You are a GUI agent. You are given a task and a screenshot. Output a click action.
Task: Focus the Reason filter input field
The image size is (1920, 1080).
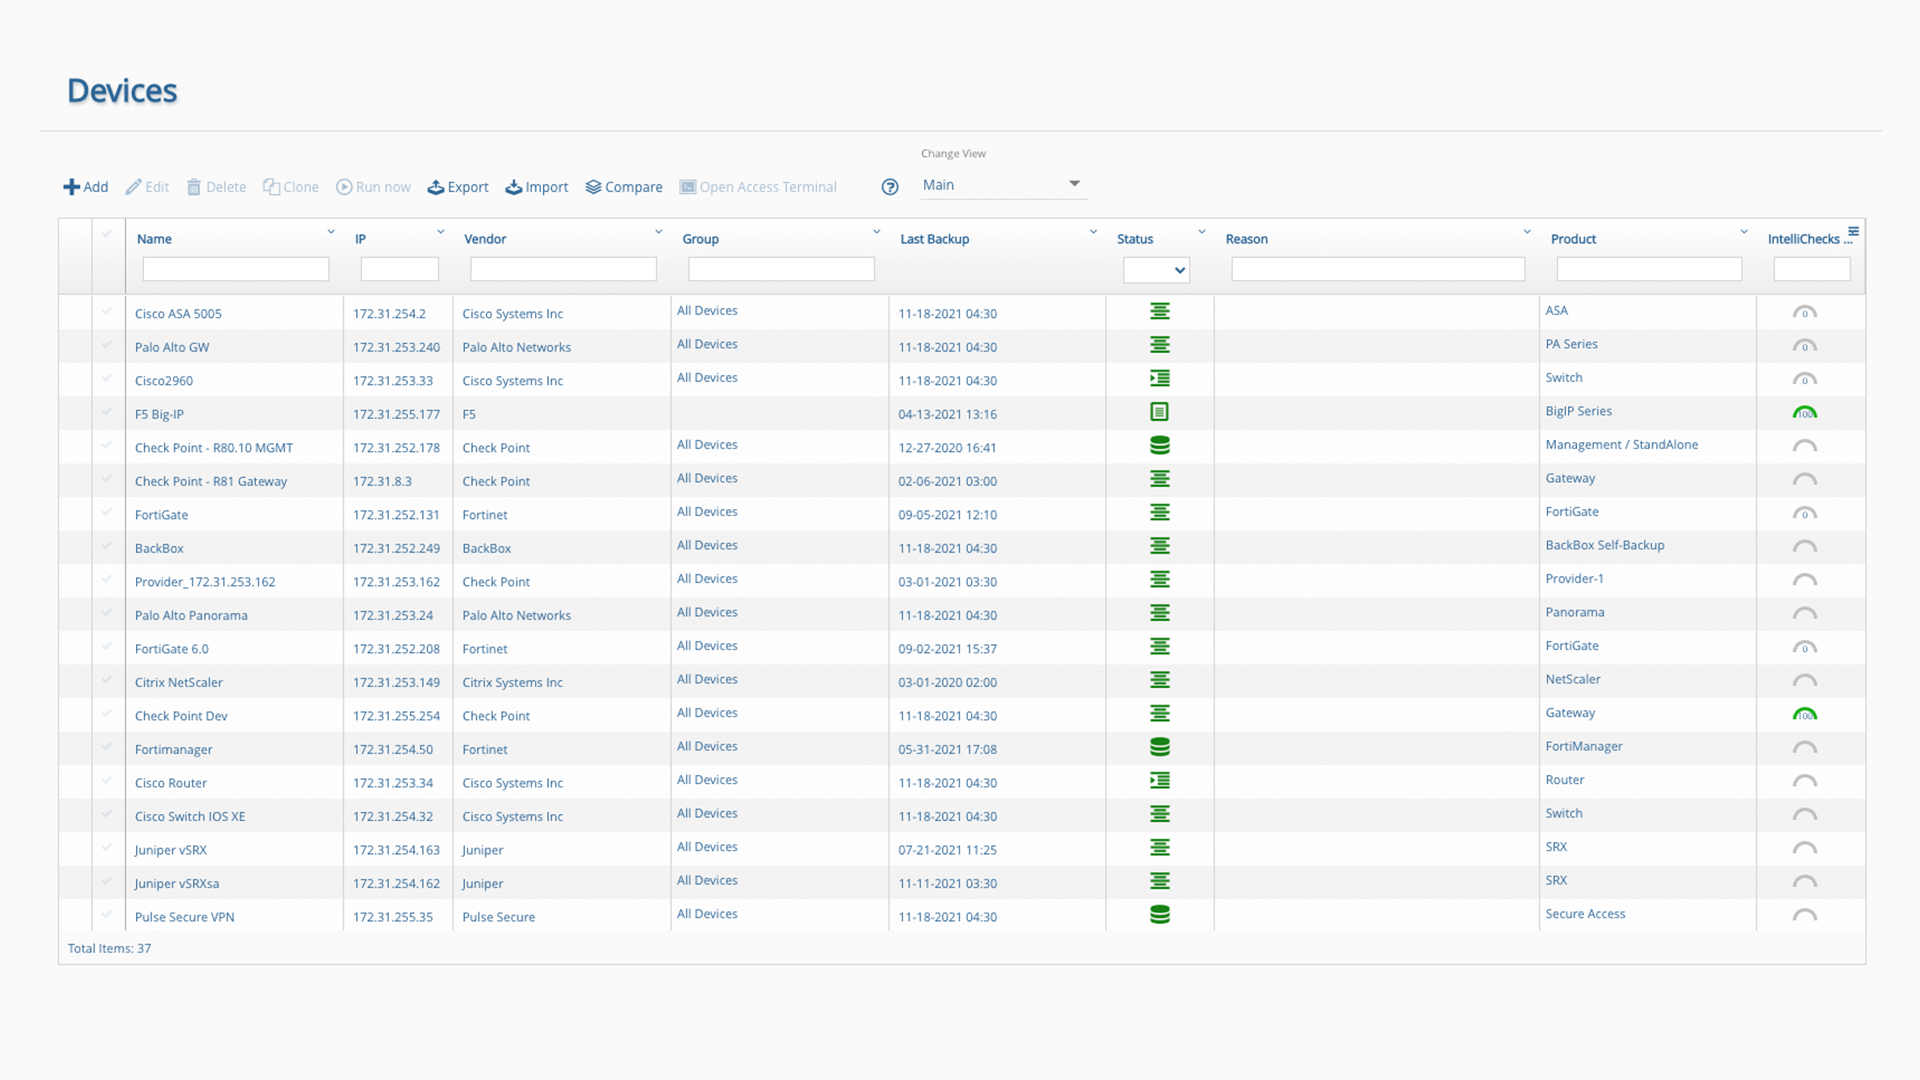[1378, 269]
